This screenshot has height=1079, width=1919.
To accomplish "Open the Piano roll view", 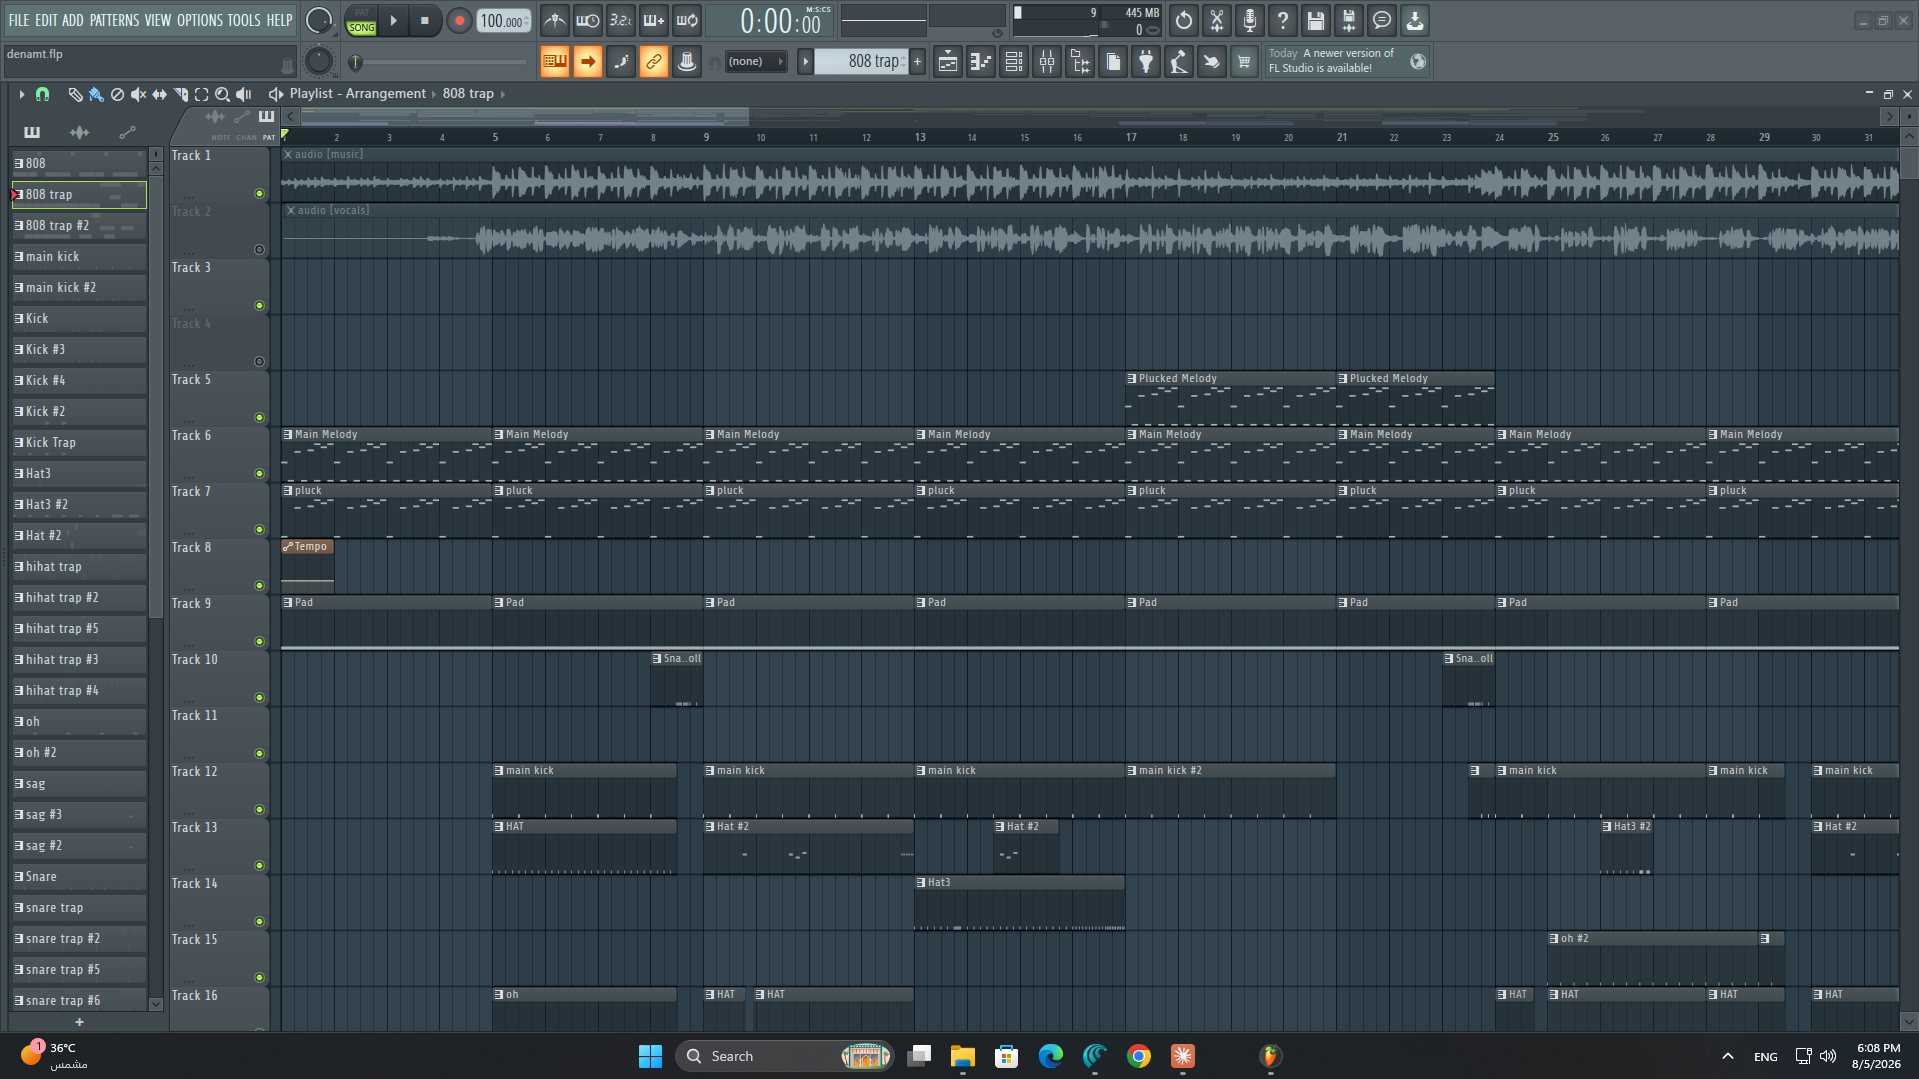I will coord(981,62).
